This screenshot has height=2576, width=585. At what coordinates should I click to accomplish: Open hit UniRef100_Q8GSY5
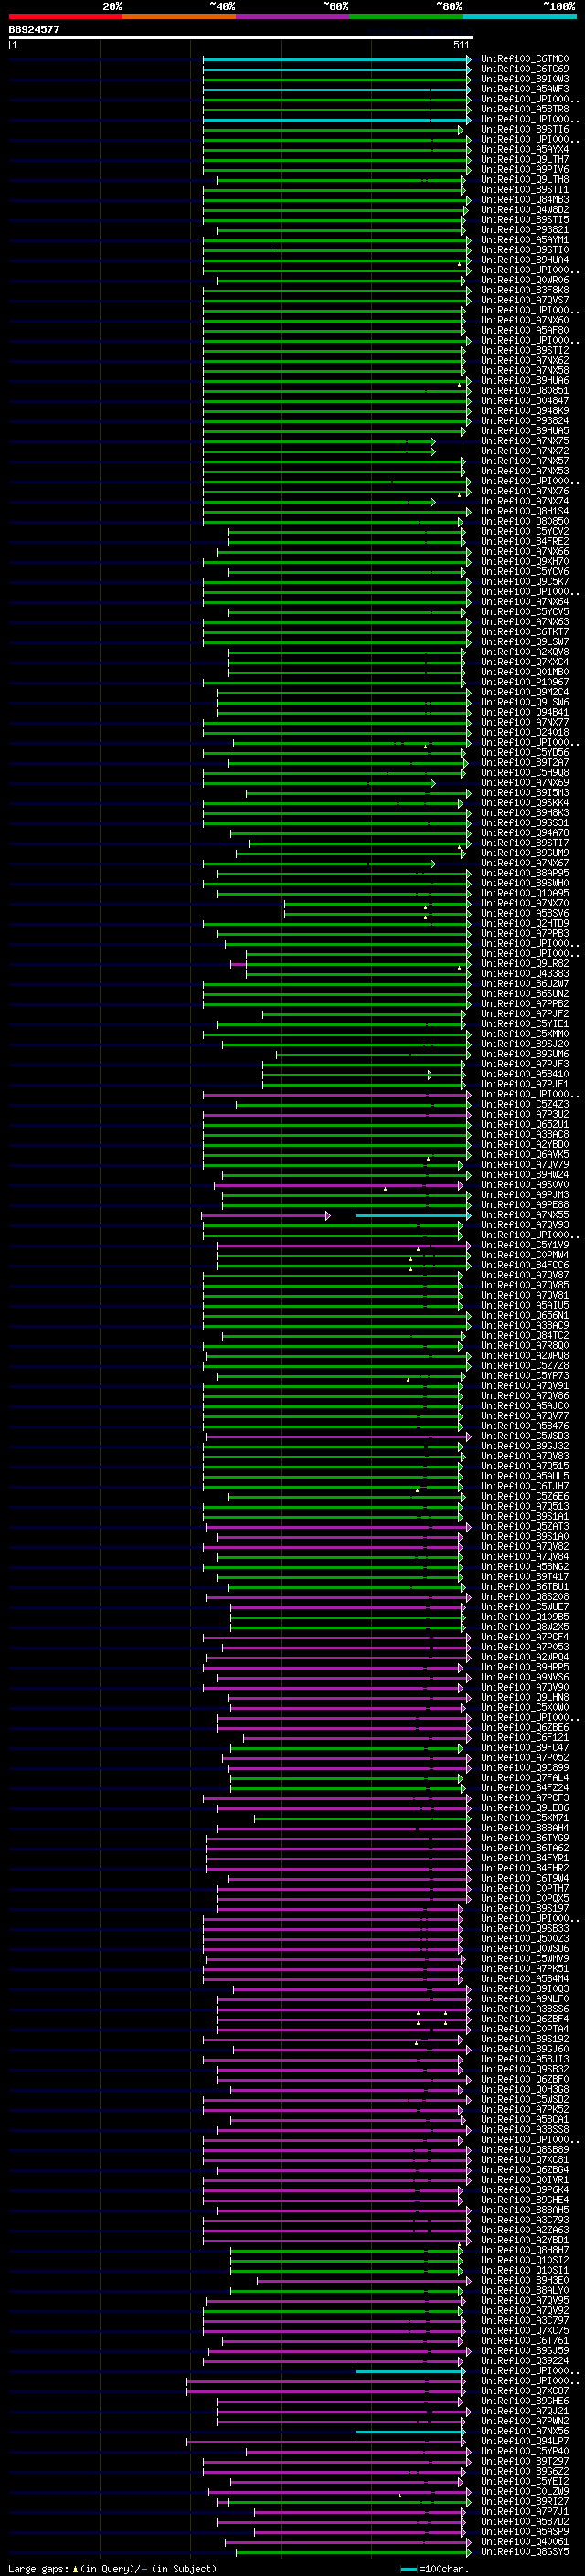(x=524, y=2551)
